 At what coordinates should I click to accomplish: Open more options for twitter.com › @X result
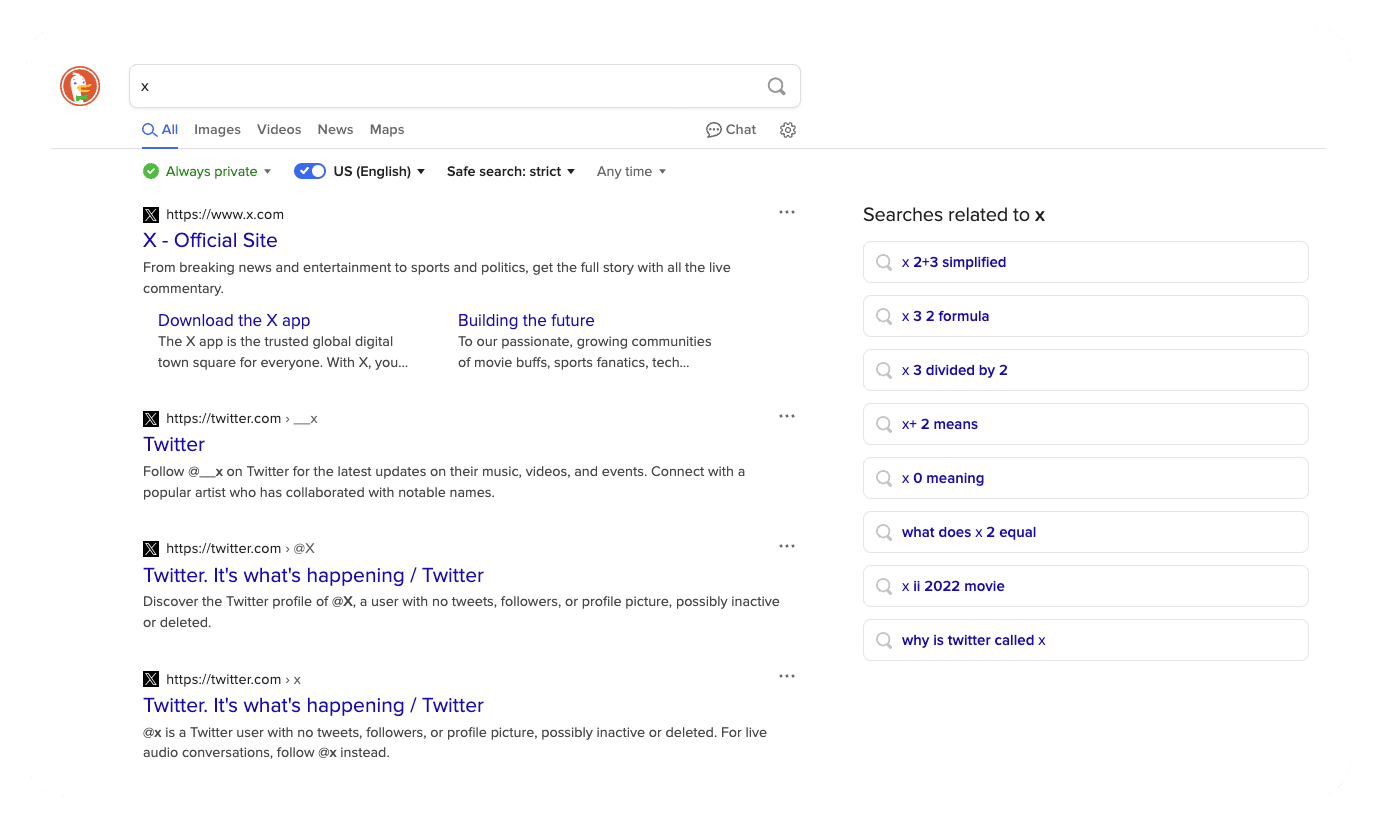[787, 546]
